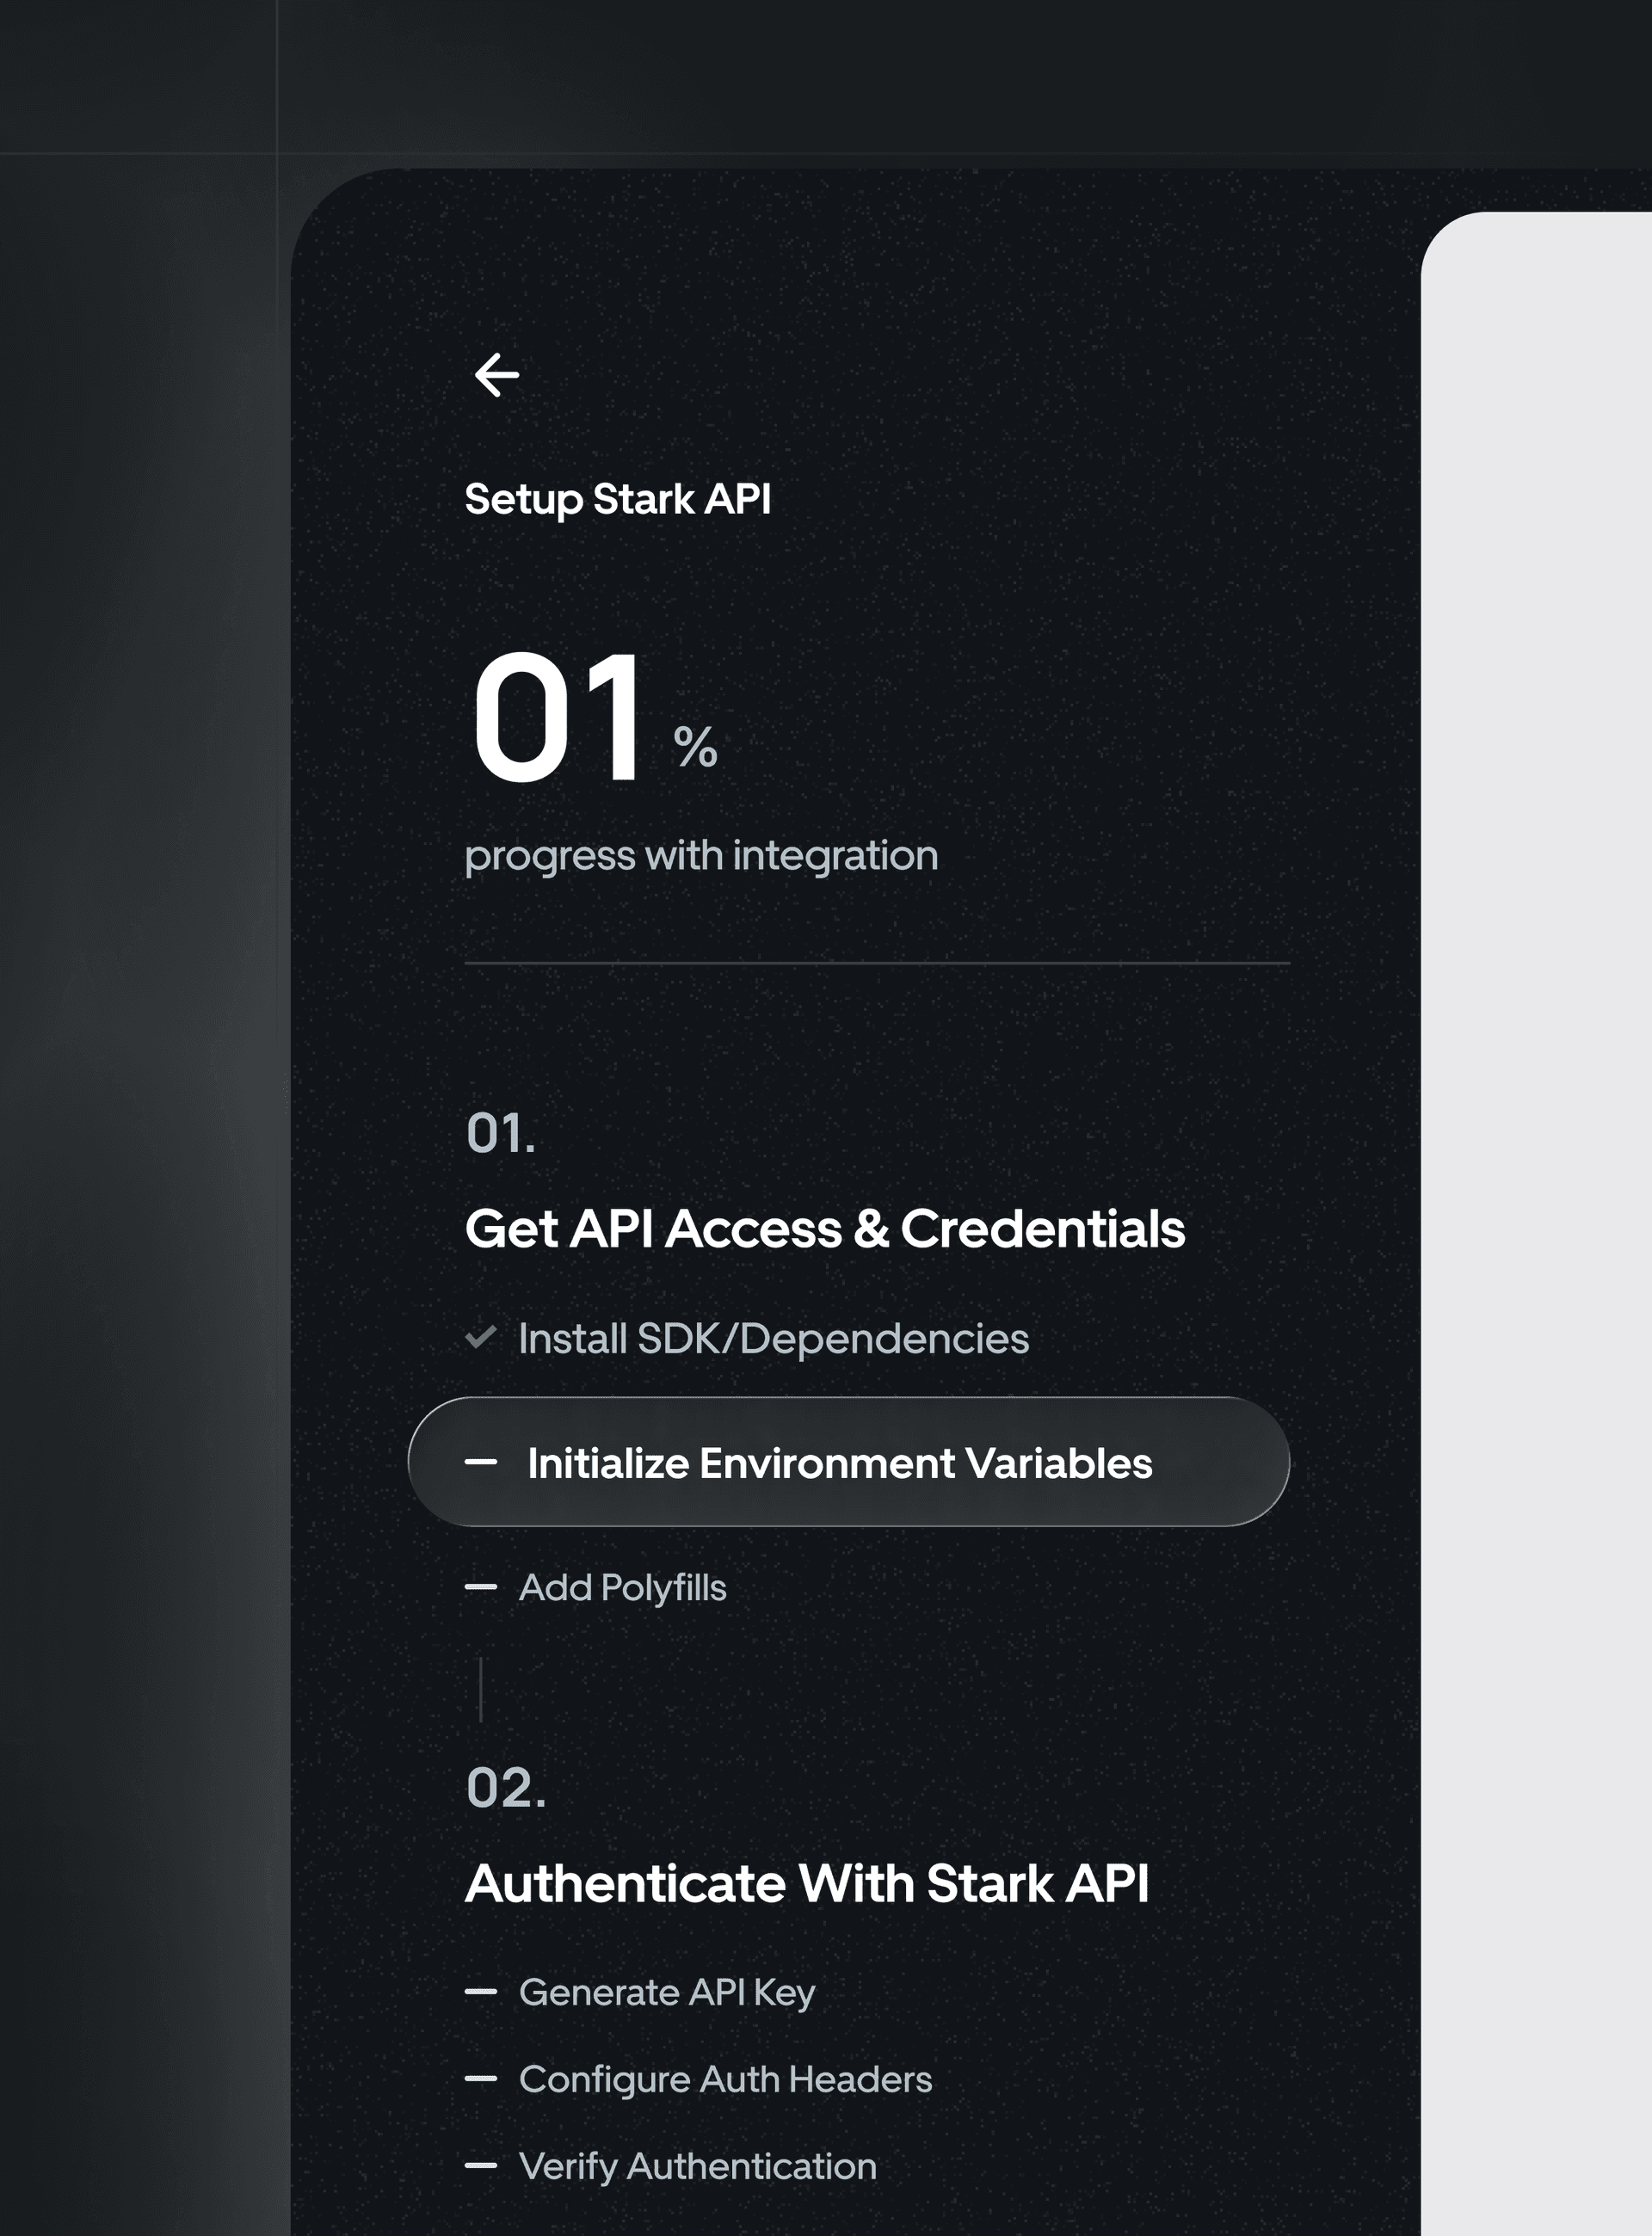Click dash icon beside Verify Authentication
Screen dimensions: 1652x2236
pos(481,2165)
